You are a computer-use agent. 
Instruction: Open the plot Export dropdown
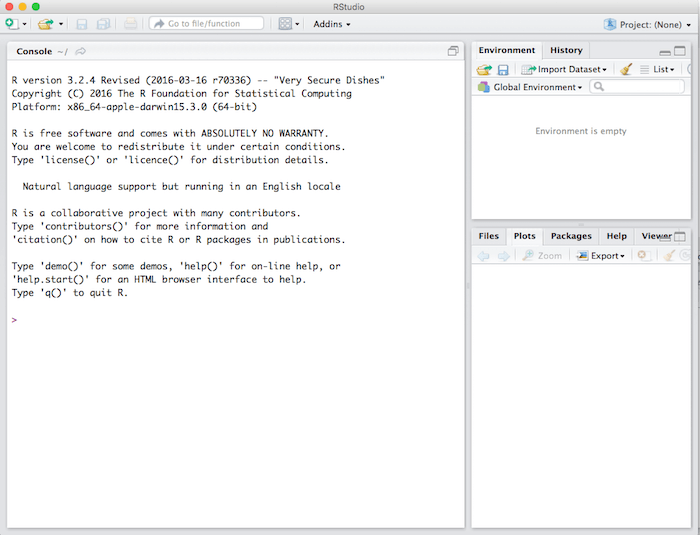tap(600, 255)
